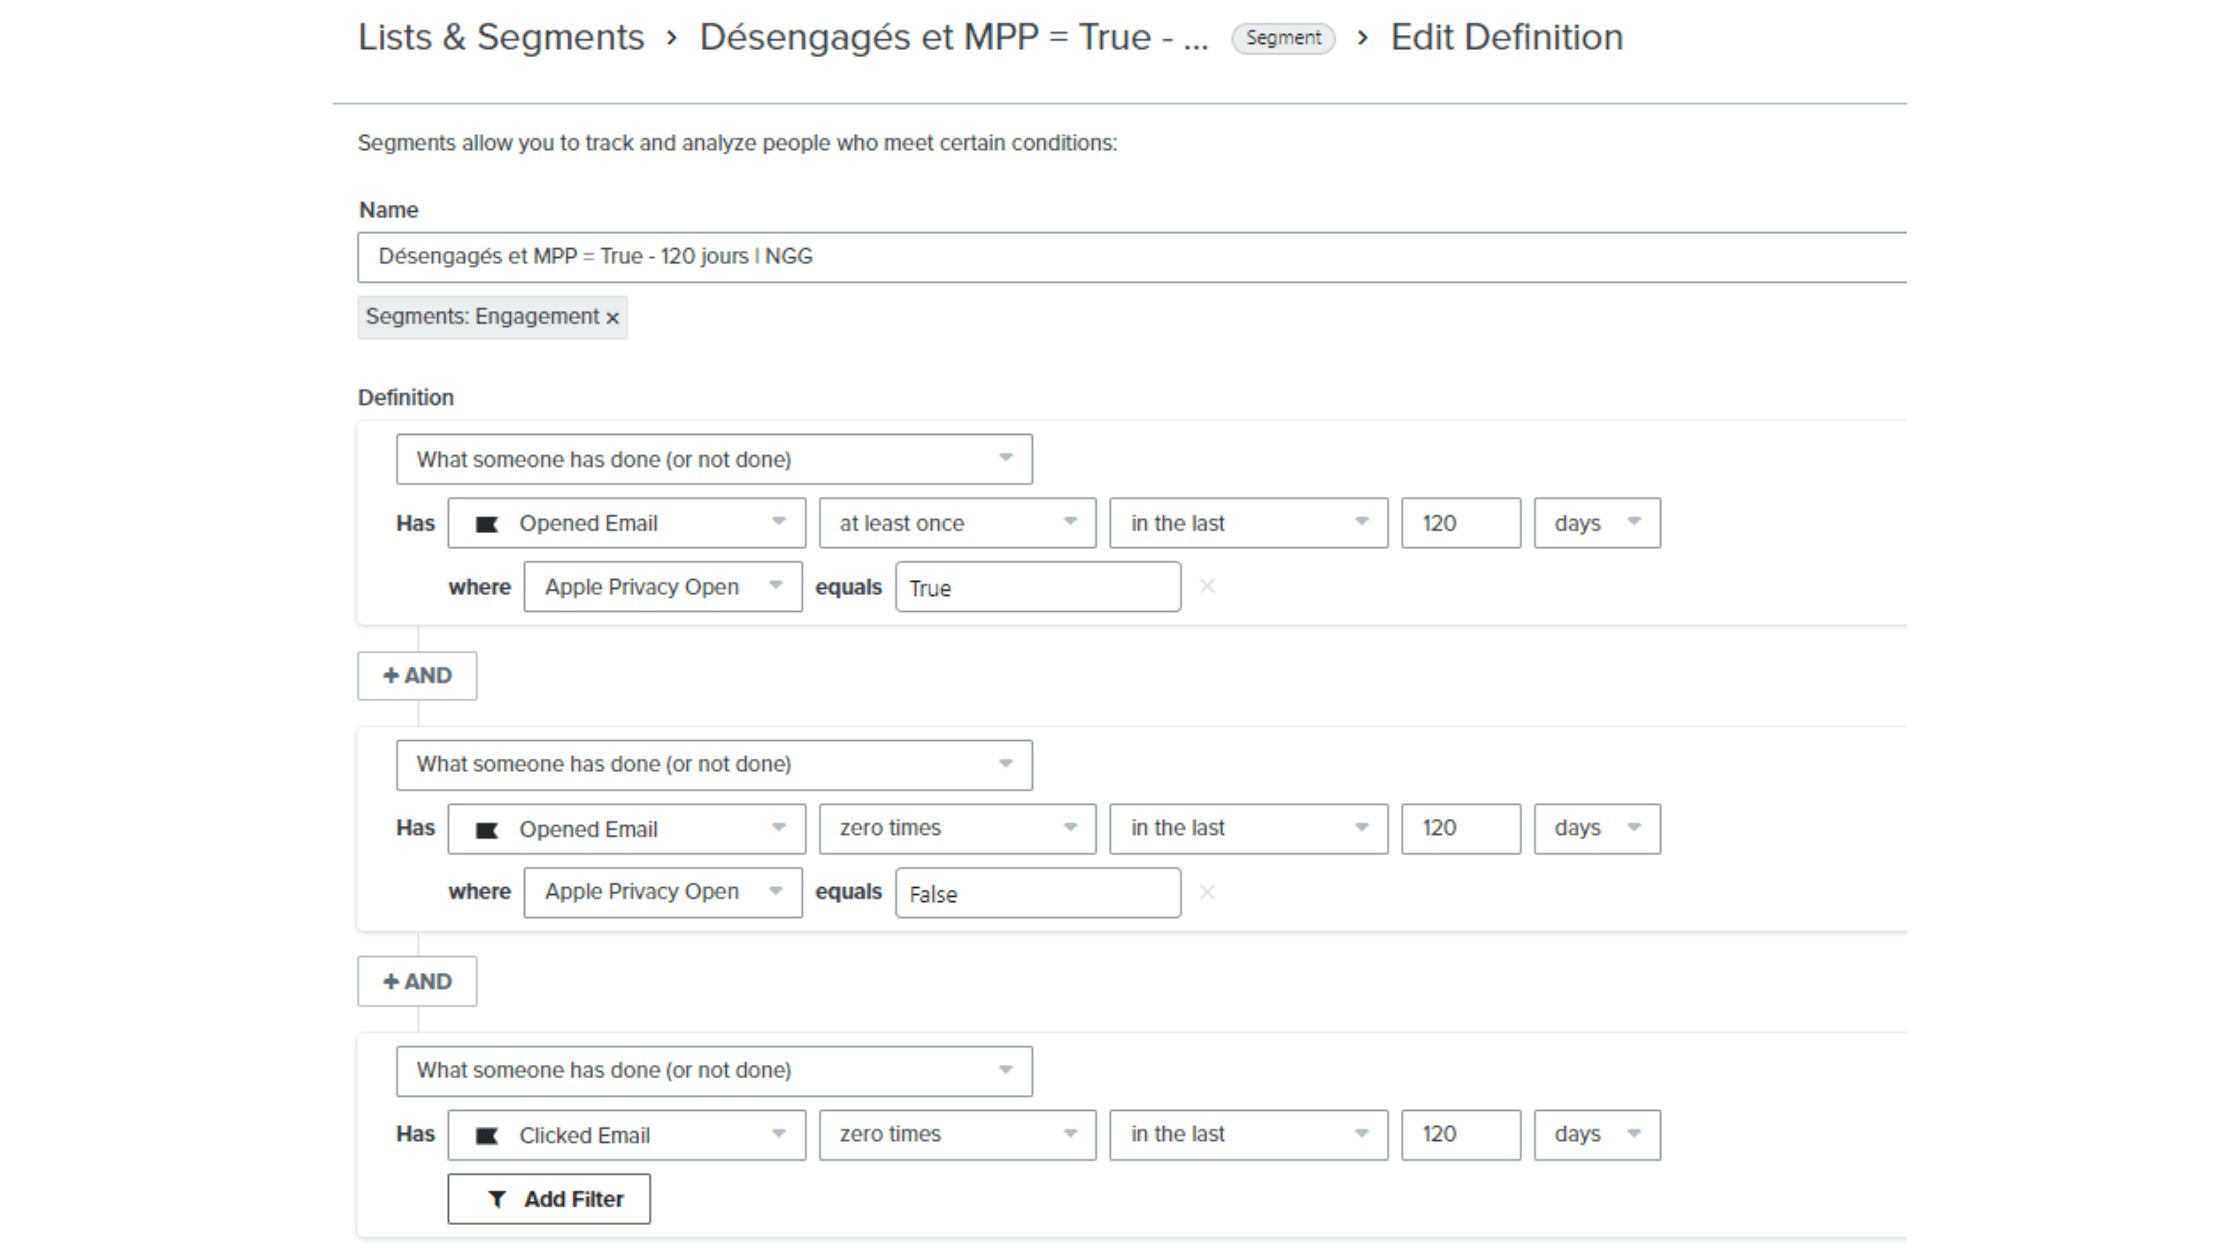Click the first + AND button
Viewport: 2240px width, 1260px height.
coord(417,676)
